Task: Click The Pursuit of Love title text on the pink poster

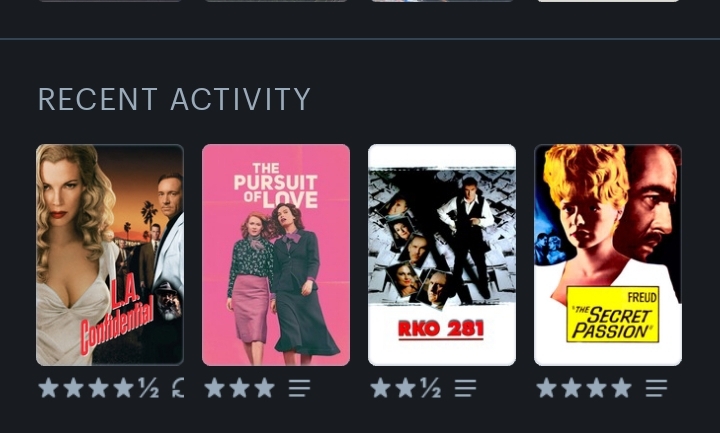Action: point(276,186)
